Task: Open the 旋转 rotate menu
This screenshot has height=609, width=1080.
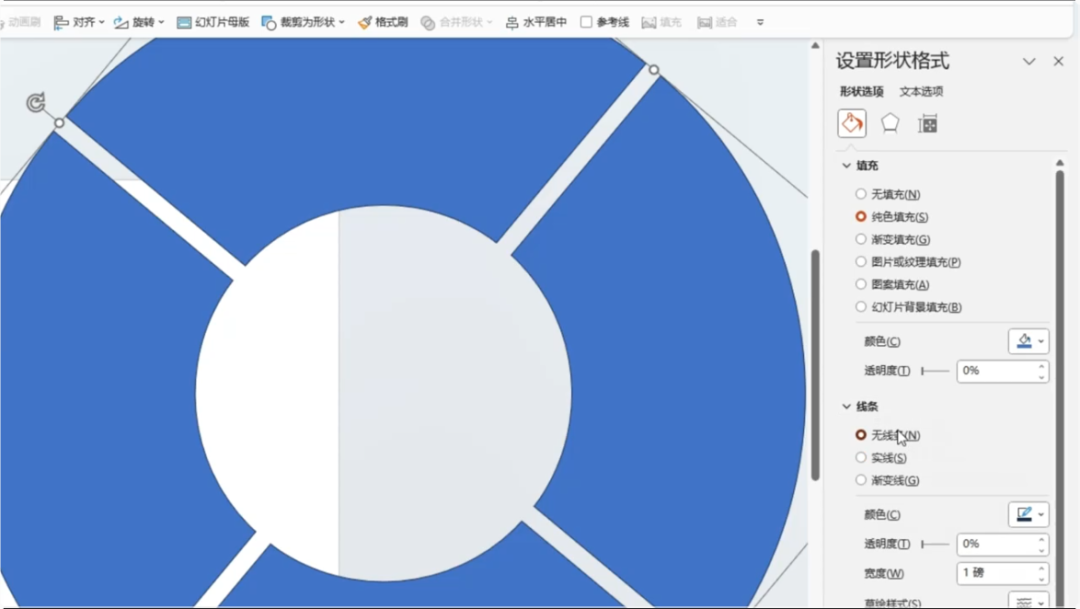Action: [138, 22]
